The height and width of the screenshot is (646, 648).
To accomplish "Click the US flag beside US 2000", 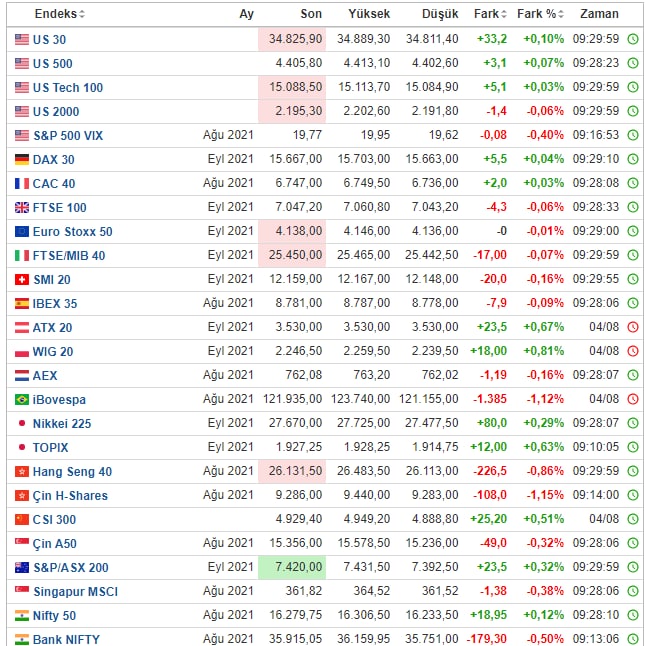I will point(22,111).
